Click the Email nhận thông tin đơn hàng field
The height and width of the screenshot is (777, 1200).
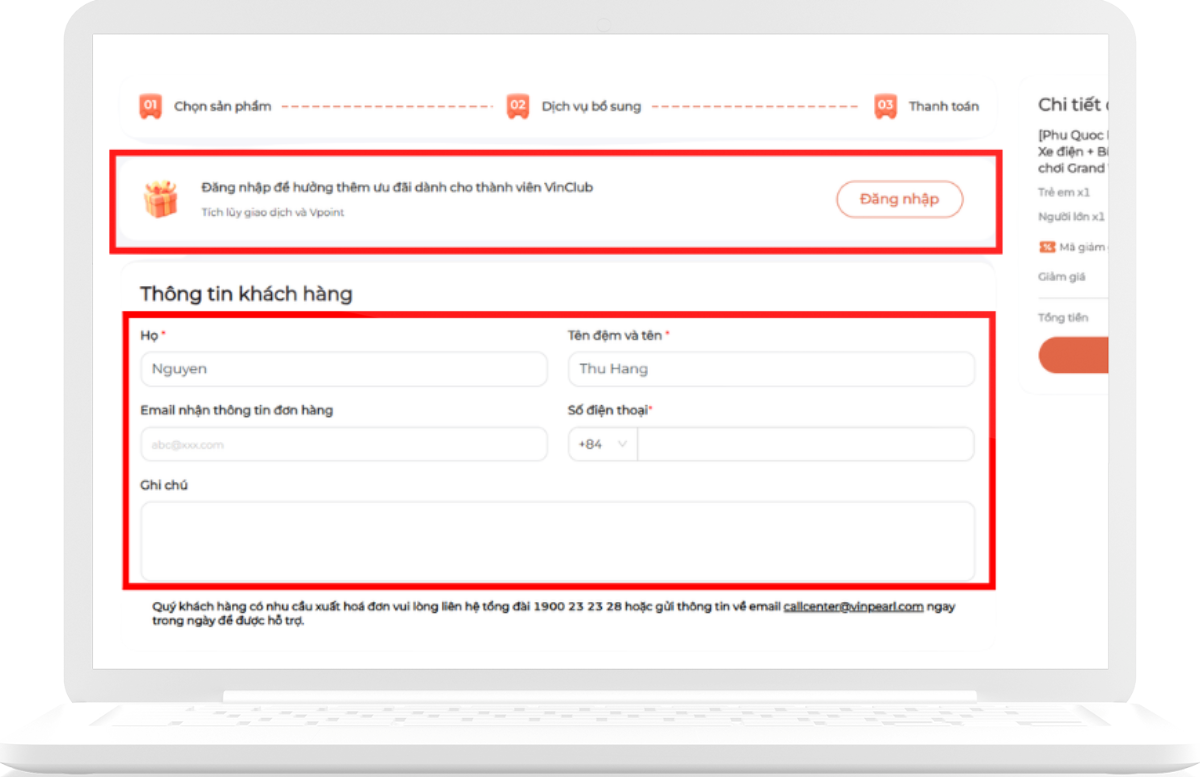pos(344,444)
